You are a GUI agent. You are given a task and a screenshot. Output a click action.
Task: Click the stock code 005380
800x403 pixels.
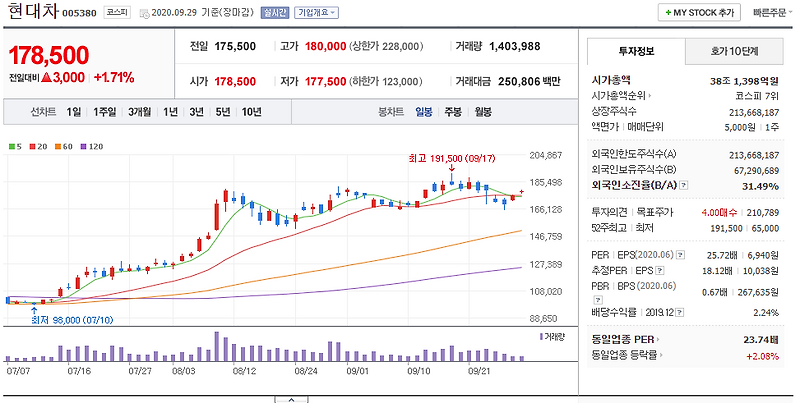79,13
